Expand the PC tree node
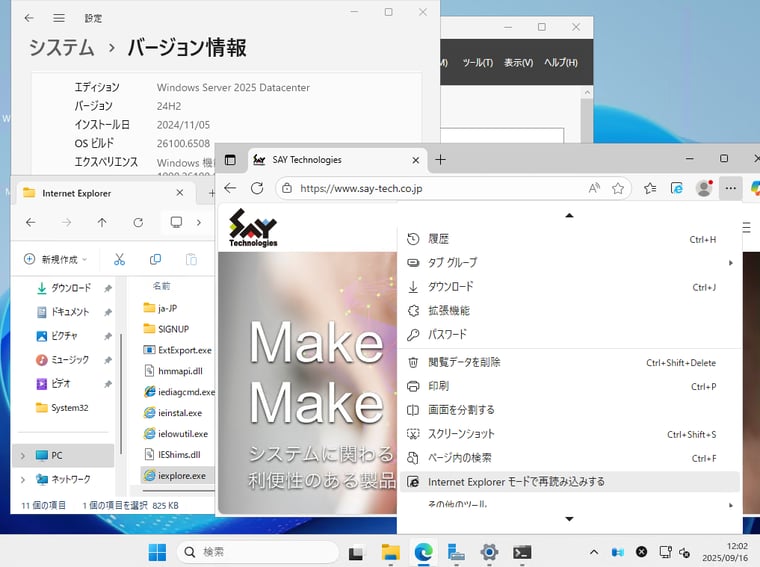This screenshot has height=567, width=760. pos(23,456)
